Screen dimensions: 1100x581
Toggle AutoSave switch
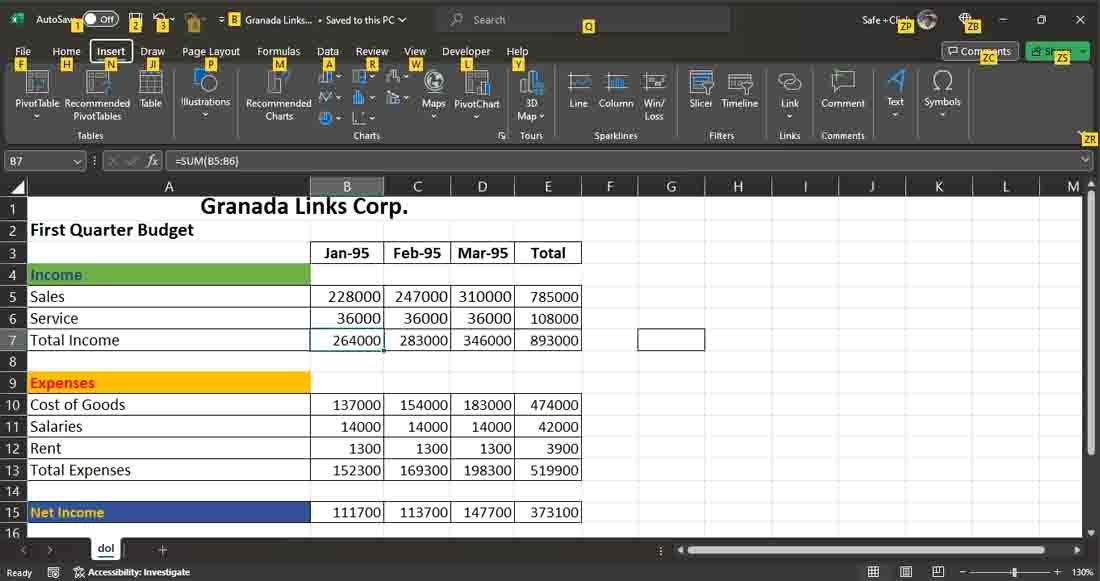tap(100, 20)
